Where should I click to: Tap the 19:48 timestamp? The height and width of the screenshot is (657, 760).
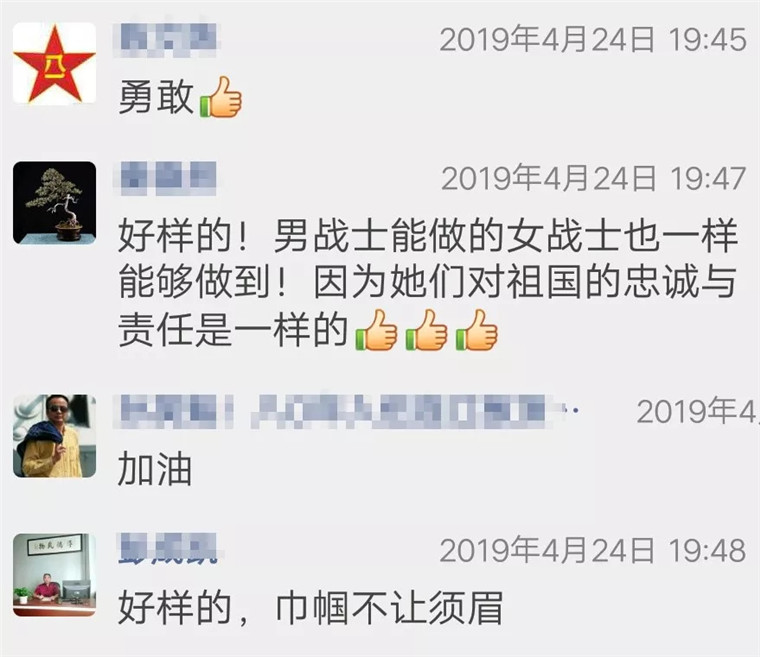click(593, 550)
